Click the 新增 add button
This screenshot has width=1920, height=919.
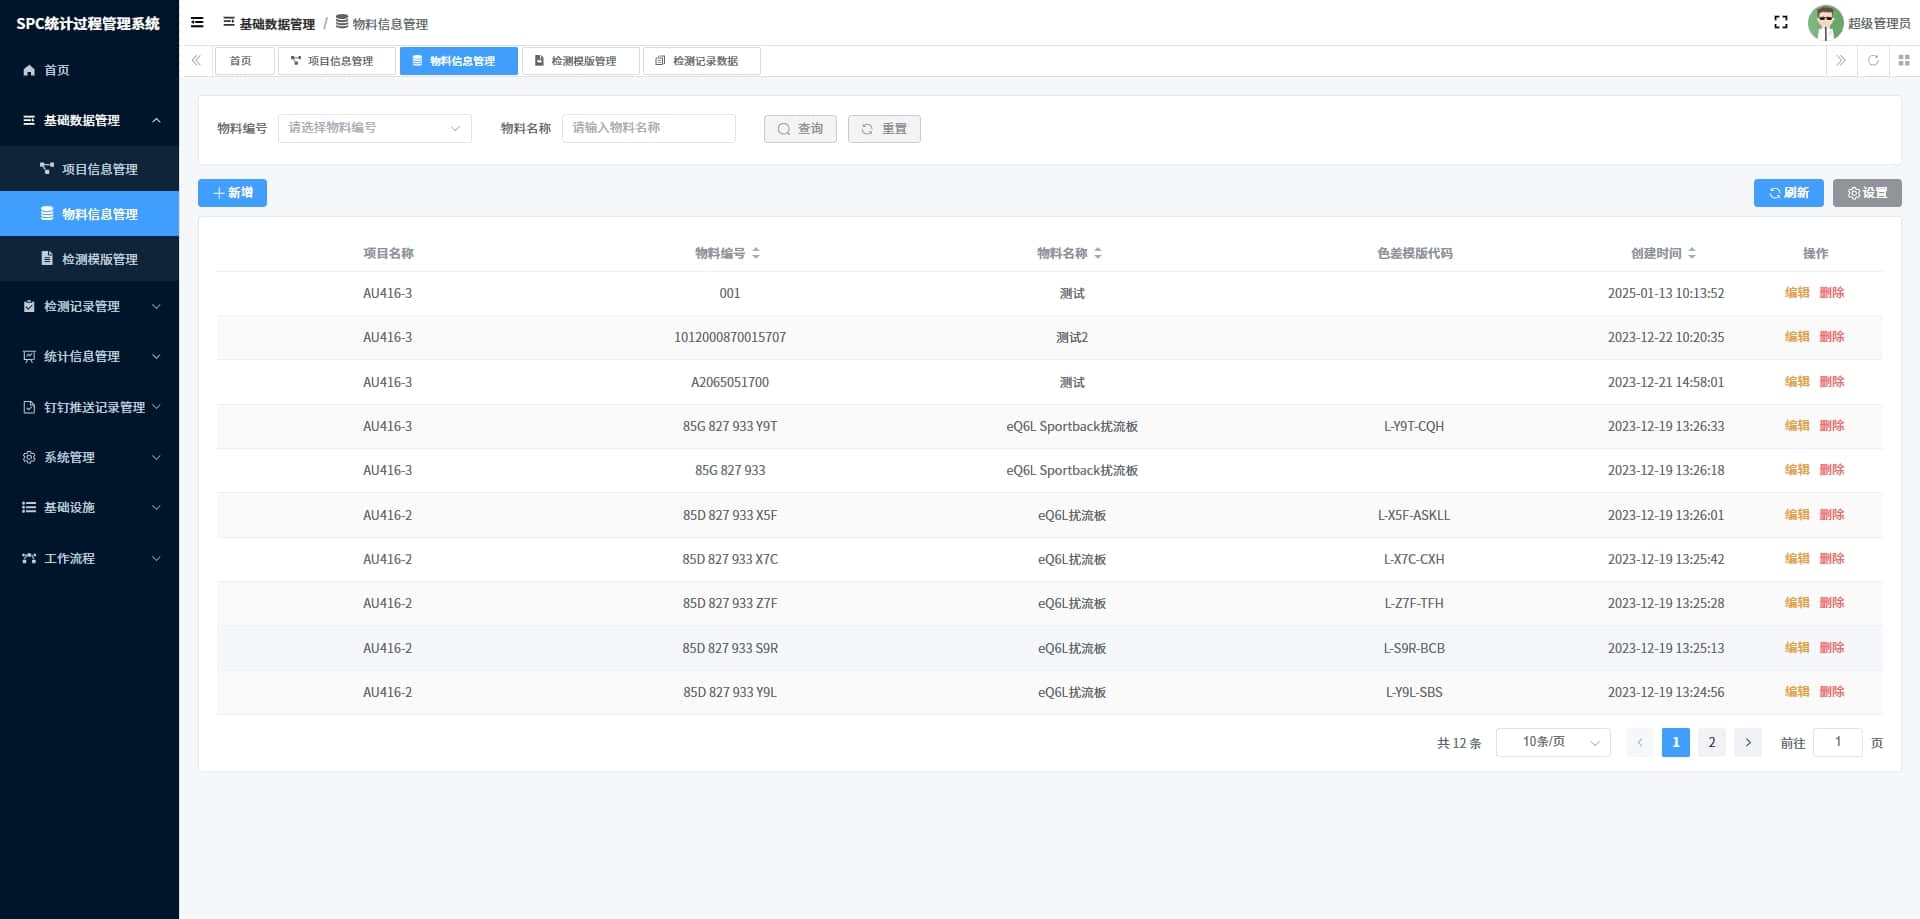232,193
